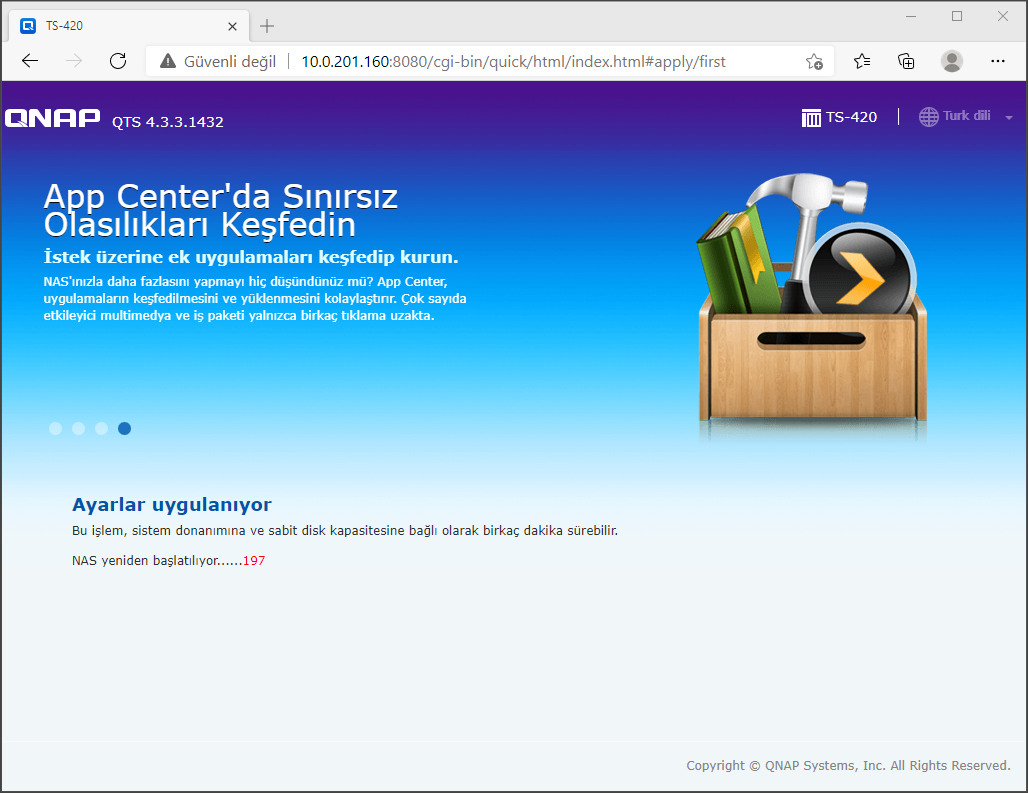Open browser settings three-dot menu

(x=997, y=61)
